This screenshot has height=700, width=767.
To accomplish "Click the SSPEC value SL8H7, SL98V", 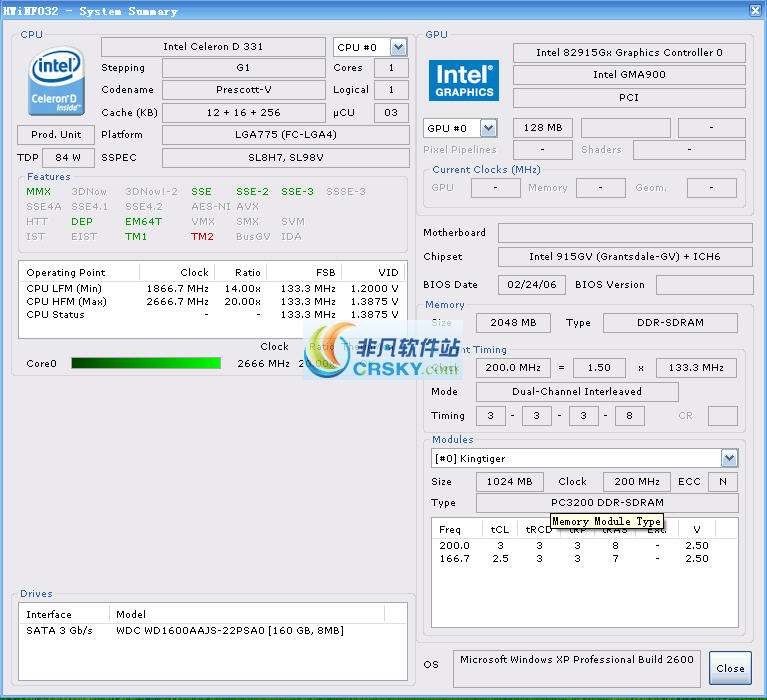I will (286, 158).
